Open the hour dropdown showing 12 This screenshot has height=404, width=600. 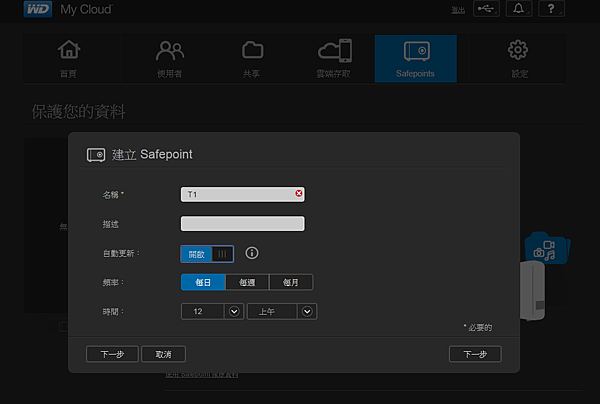212,311
